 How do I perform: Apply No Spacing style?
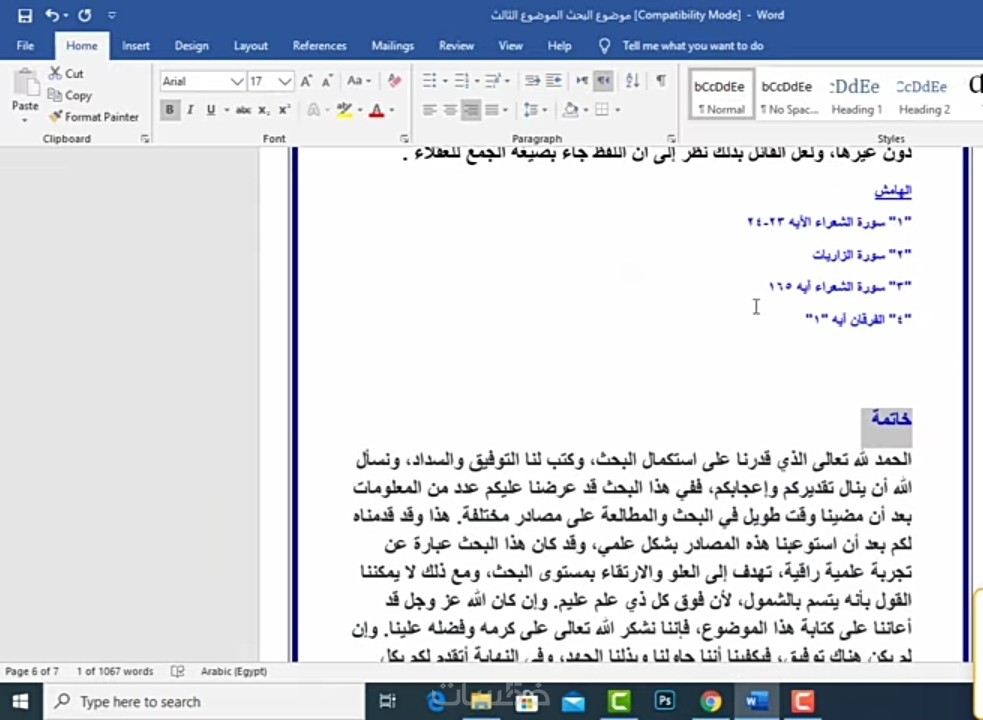point(788,94)
